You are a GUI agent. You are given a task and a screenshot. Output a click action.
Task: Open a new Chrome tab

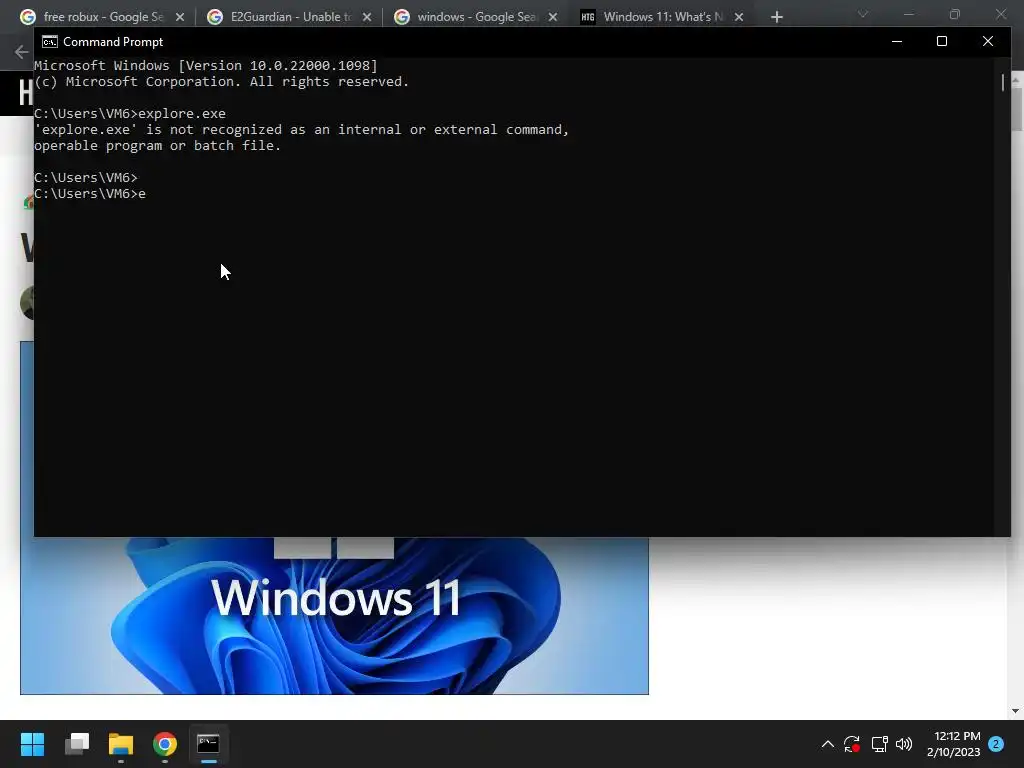[776, 17]
